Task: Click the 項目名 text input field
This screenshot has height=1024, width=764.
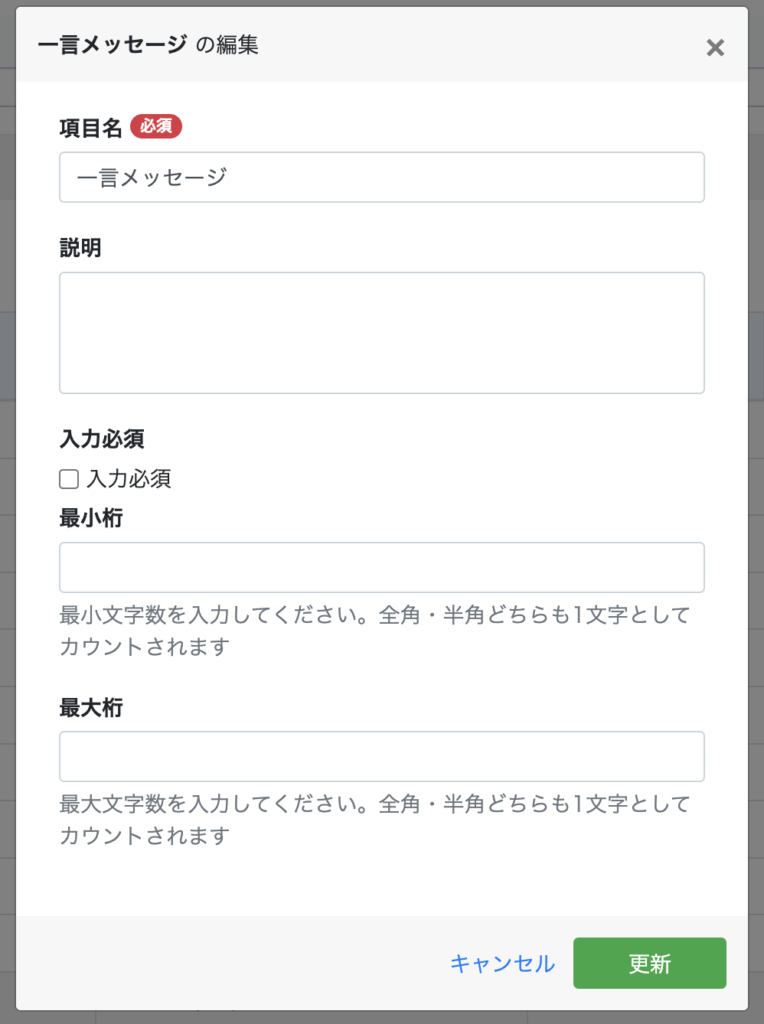Action: point(381,177)
